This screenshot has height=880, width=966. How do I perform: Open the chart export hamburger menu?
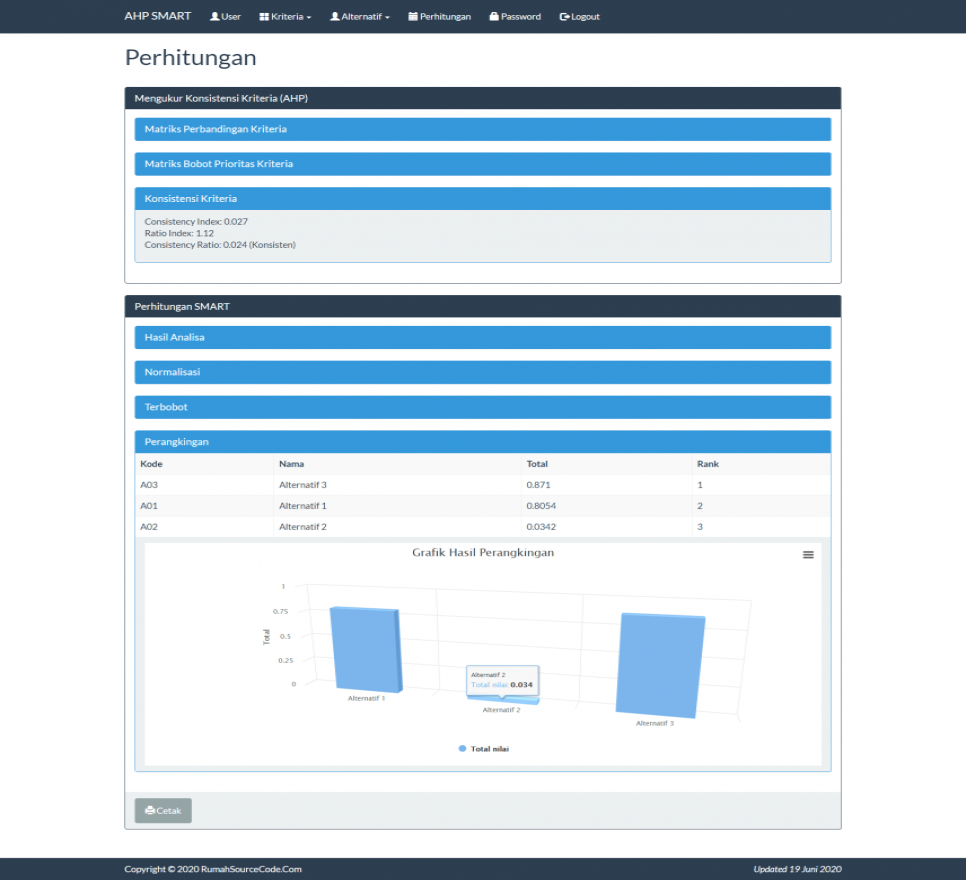click(x=808, y=553)
